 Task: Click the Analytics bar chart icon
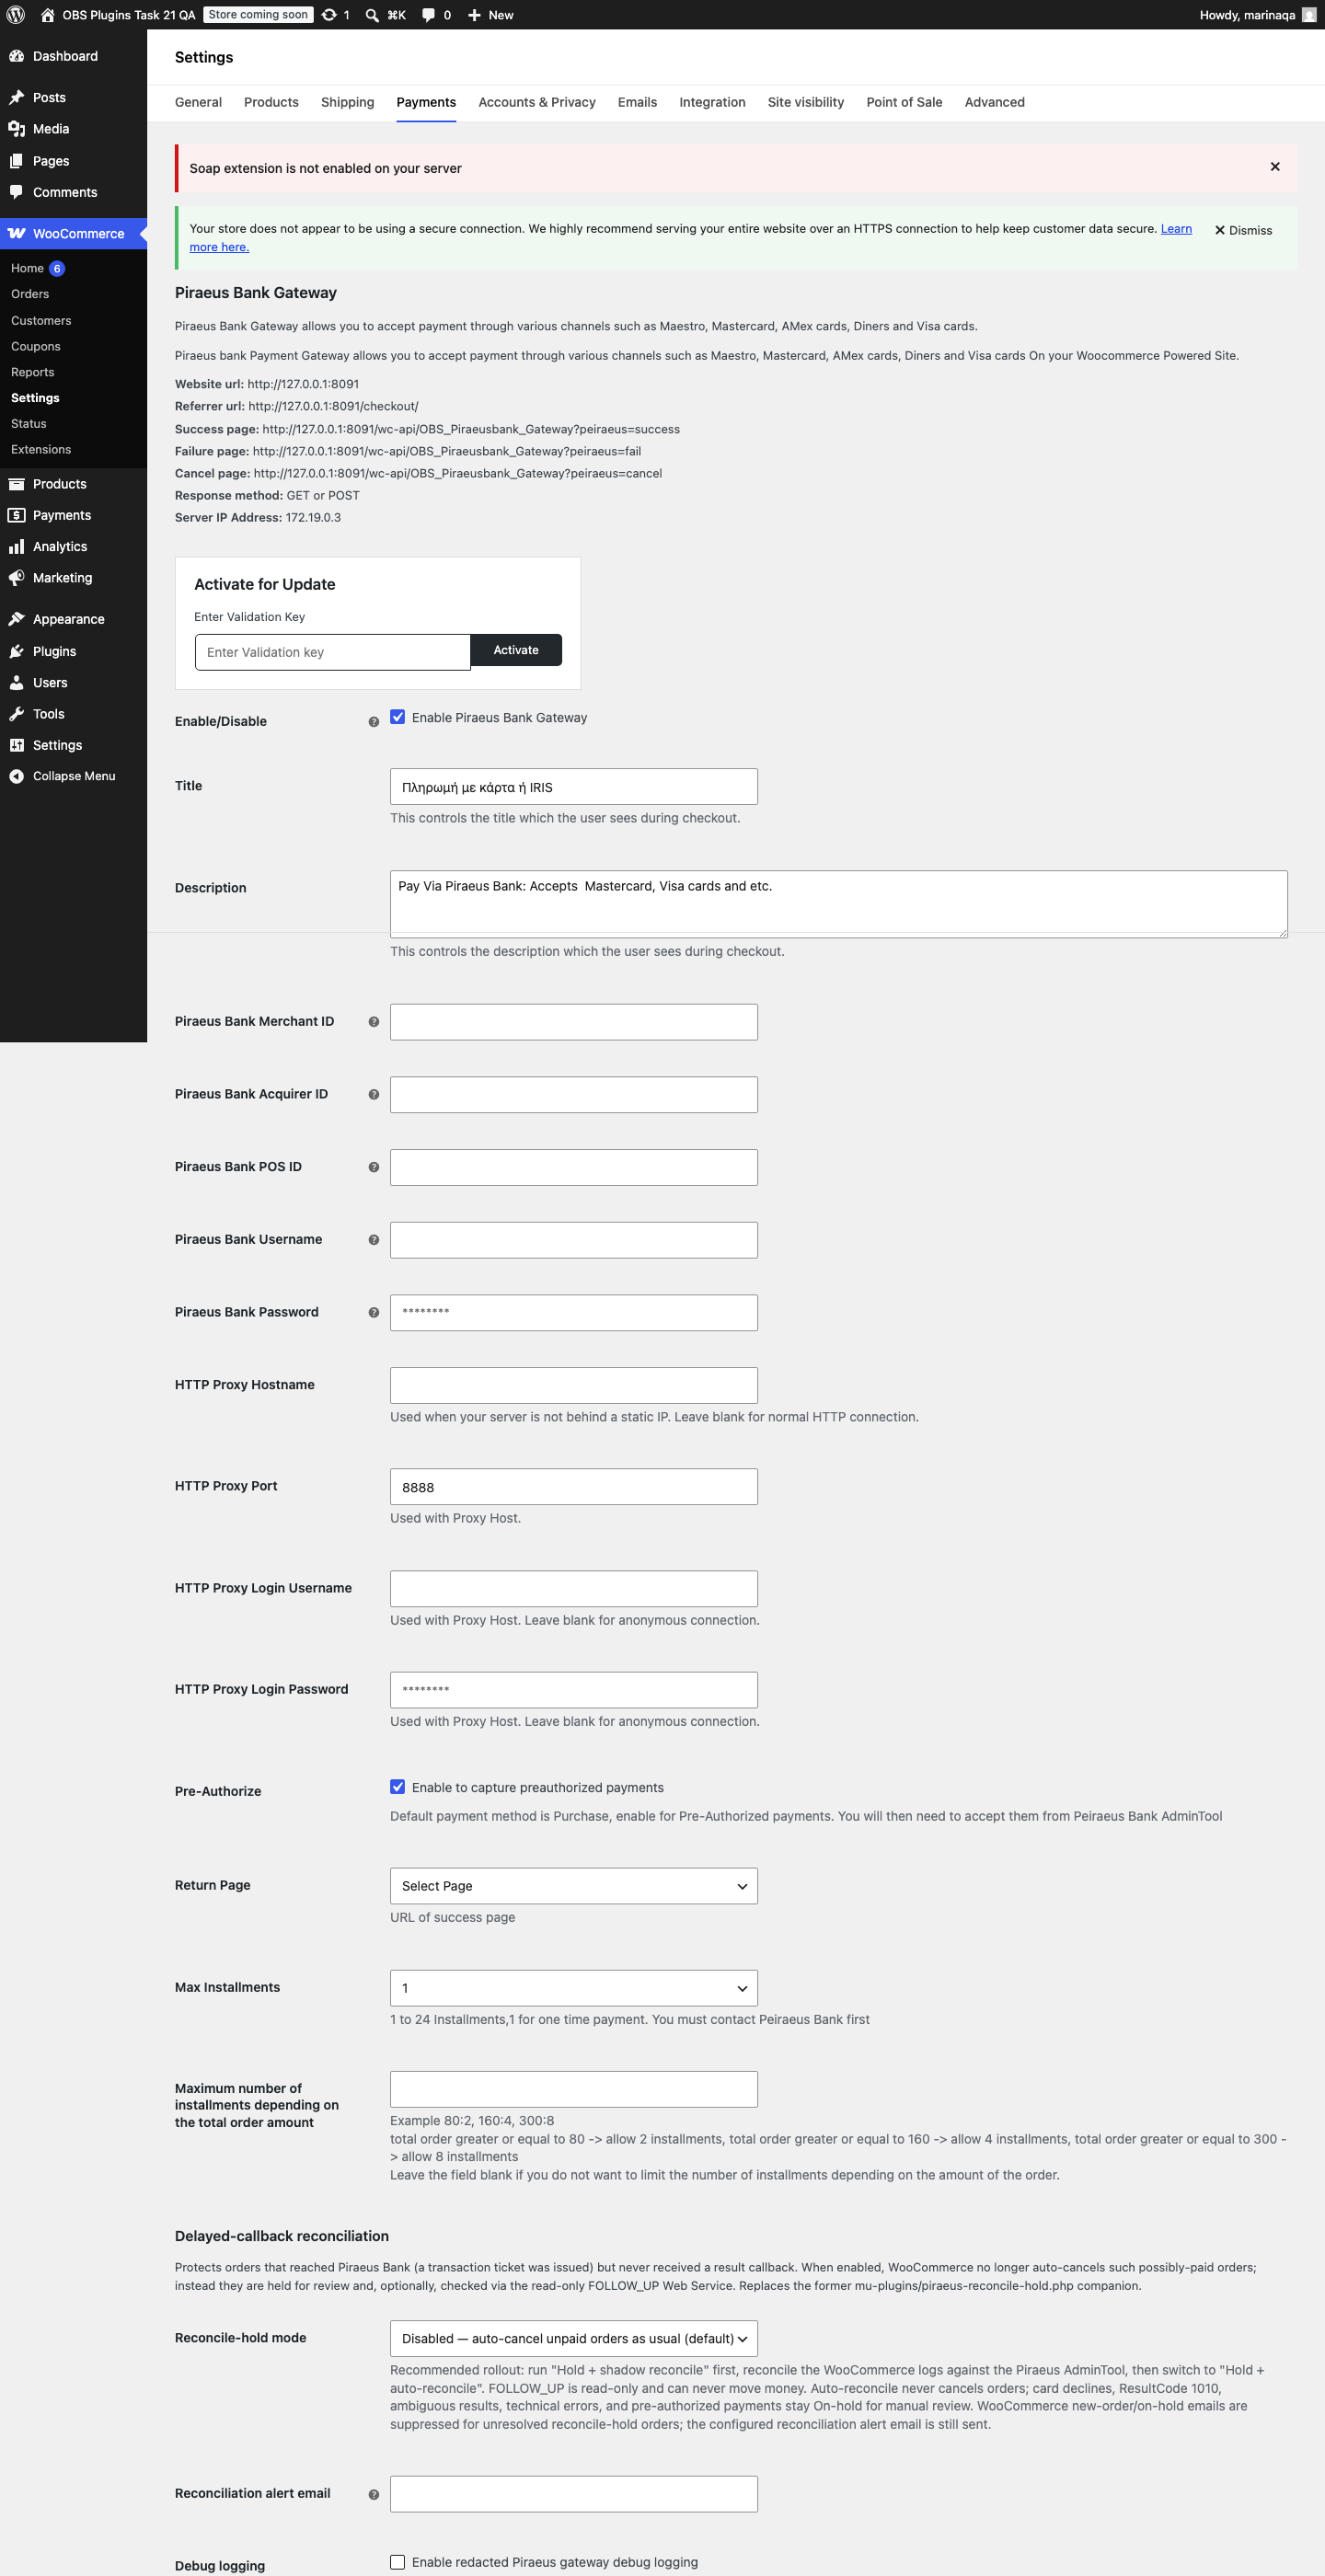[x=16, y=546]
